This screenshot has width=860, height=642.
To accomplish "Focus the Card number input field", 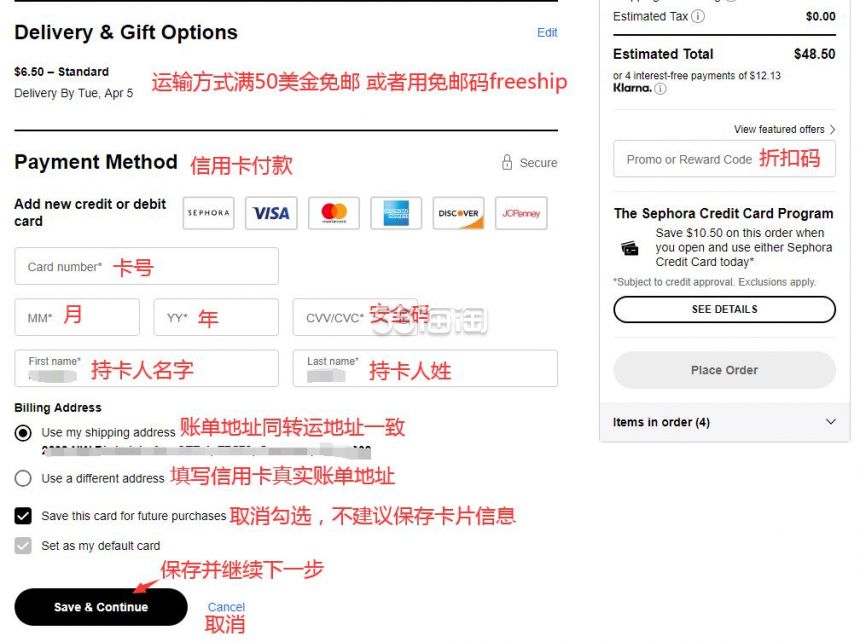I will coord(146,266).
